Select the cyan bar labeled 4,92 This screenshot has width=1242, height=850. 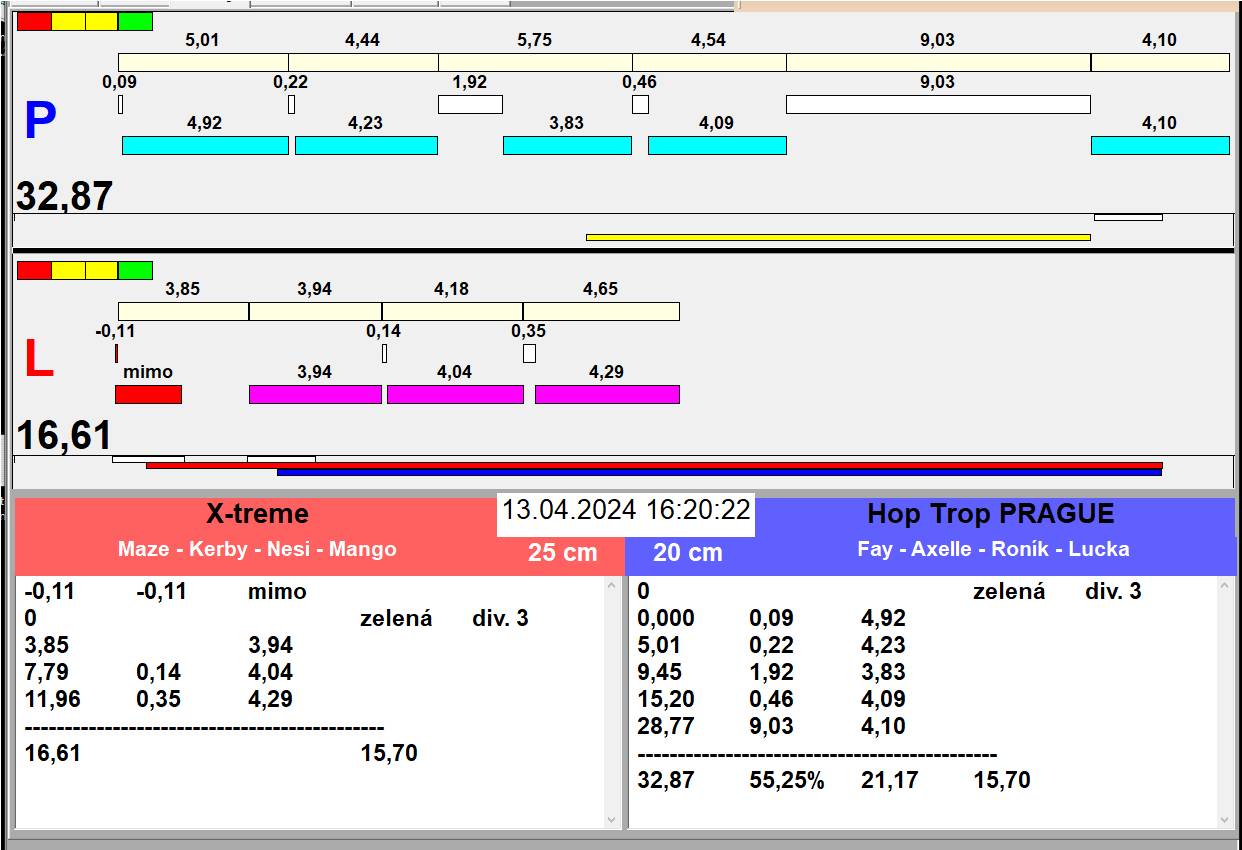[205, 145]
